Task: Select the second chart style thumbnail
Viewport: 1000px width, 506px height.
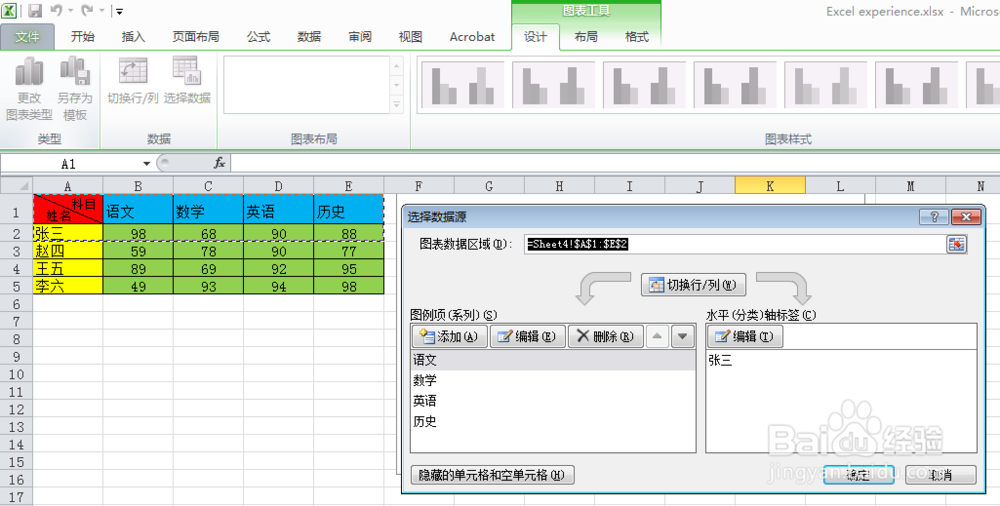Action: click(x=554, y=85)
